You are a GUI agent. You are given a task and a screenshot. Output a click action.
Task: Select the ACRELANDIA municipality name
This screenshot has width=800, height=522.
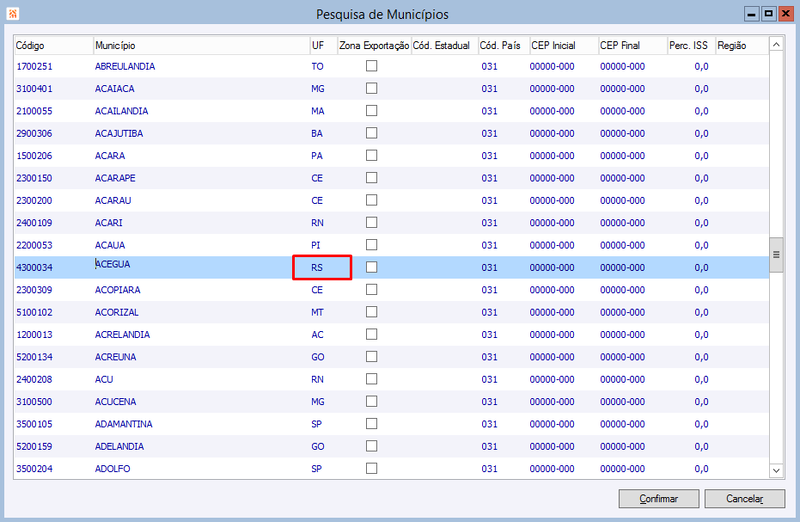(122, 335)
